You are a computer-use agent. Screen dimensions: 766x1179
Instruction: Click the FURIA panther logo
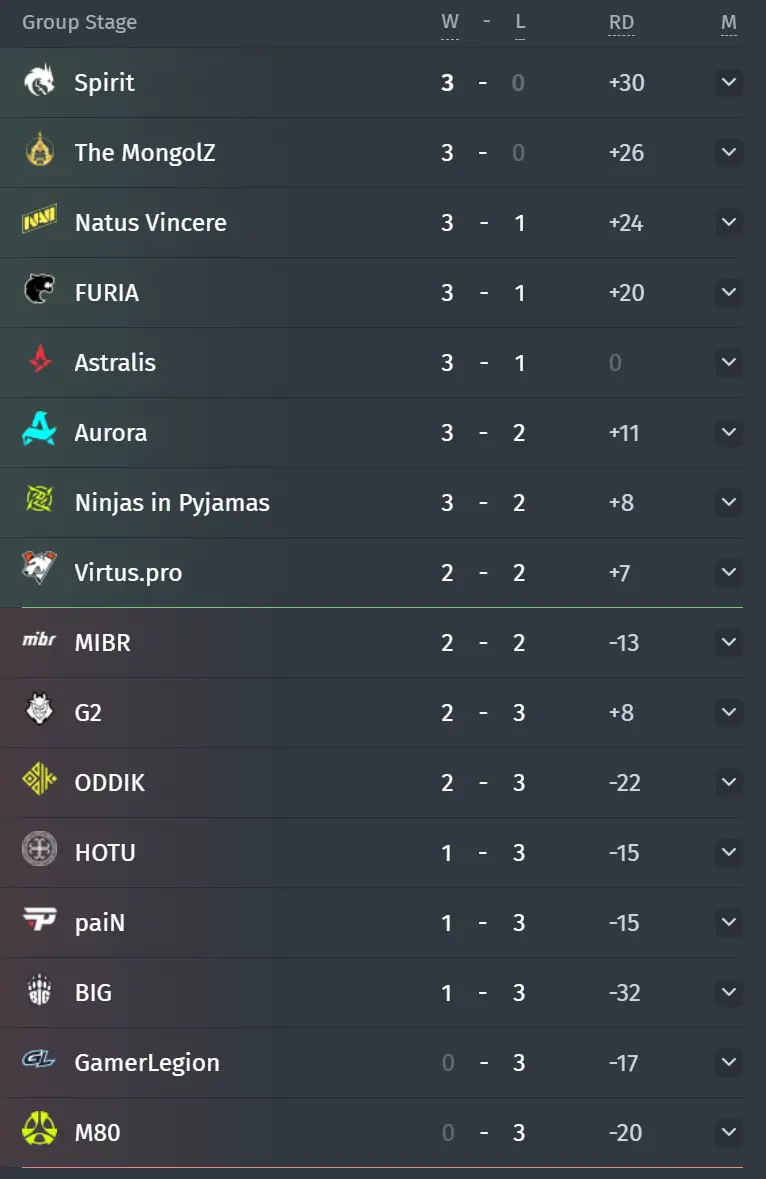pos(39,291)
